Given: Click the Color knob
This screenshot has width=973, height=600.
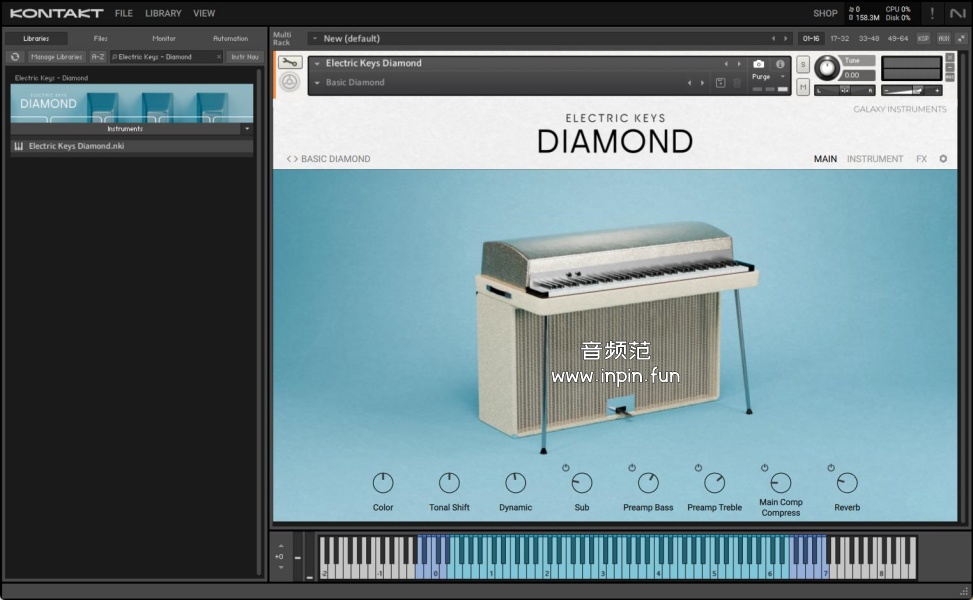Looking at the screenshot, I should [383, 483].
